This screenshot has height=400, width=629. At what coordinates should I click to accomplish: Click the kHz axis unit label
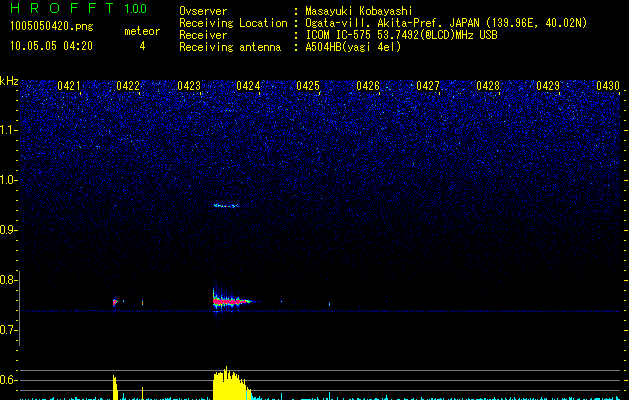click(x=9, y=81)
